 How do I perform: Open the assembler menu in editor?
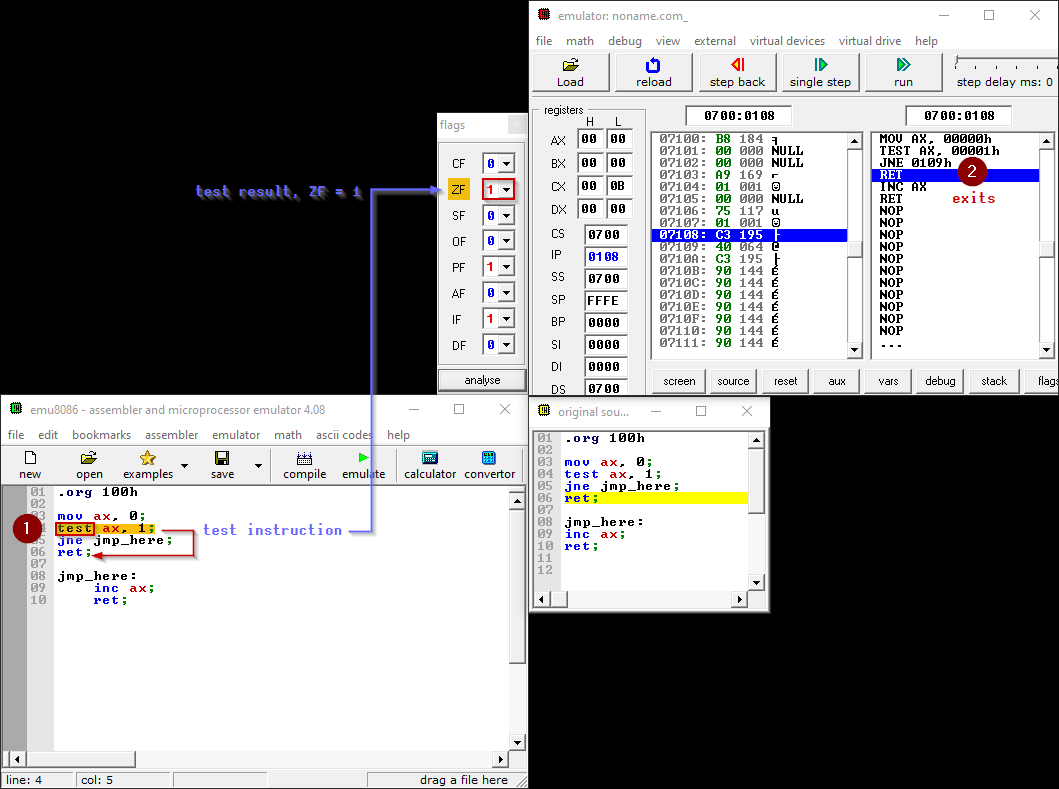coord(172,434)
